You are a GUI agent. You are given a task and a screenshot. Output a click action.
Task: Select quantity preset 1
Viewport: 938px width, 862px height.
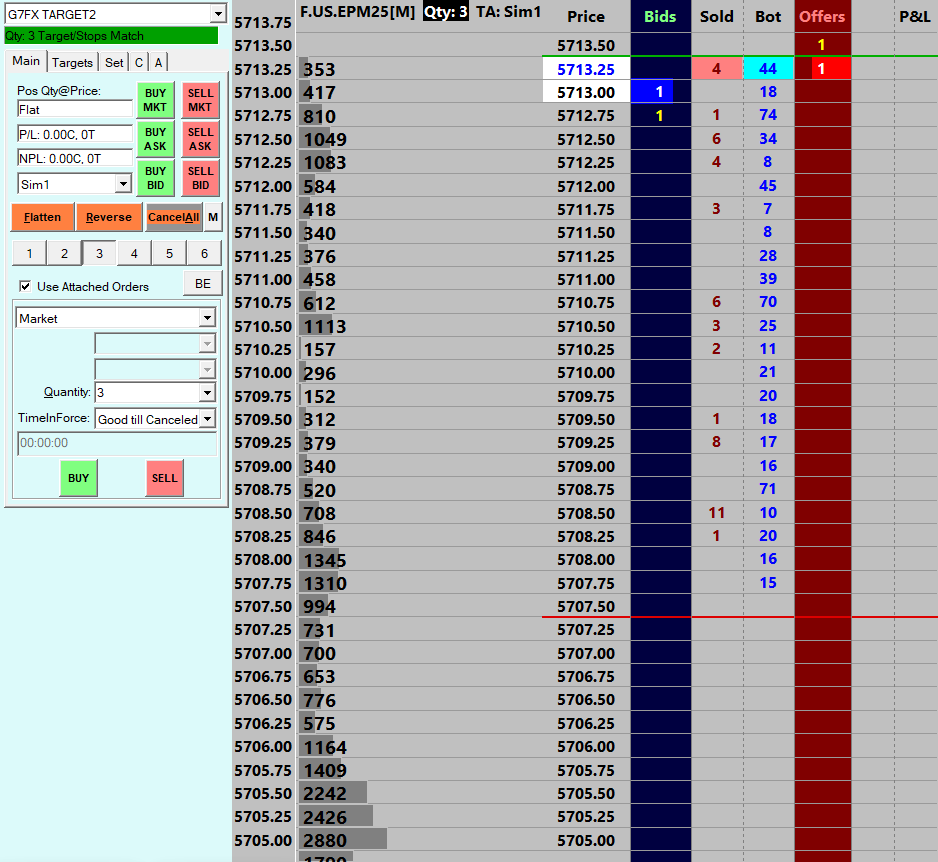pyautogui.click(x=29, y=254)
